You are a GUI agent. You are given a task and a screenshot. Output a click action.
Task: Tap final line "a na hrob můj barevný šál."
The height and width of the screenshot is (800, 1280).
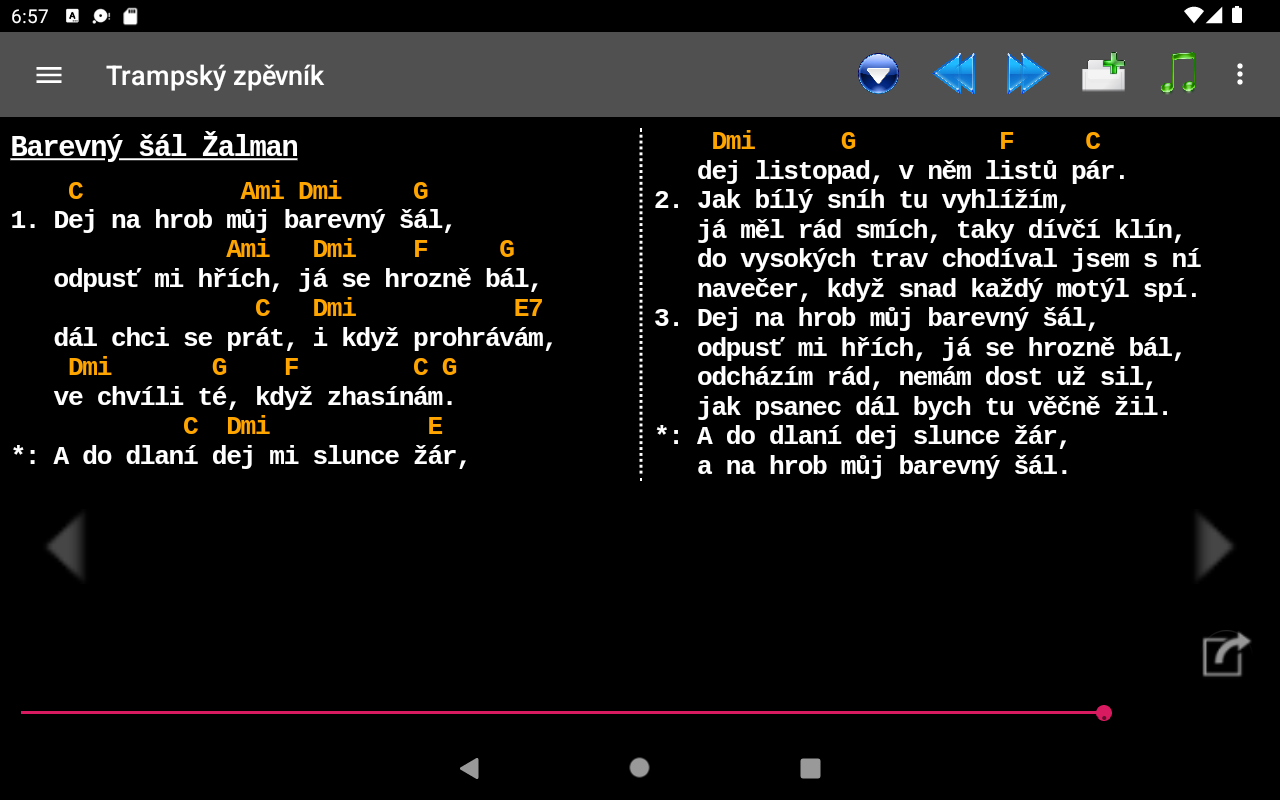point(884,466)
